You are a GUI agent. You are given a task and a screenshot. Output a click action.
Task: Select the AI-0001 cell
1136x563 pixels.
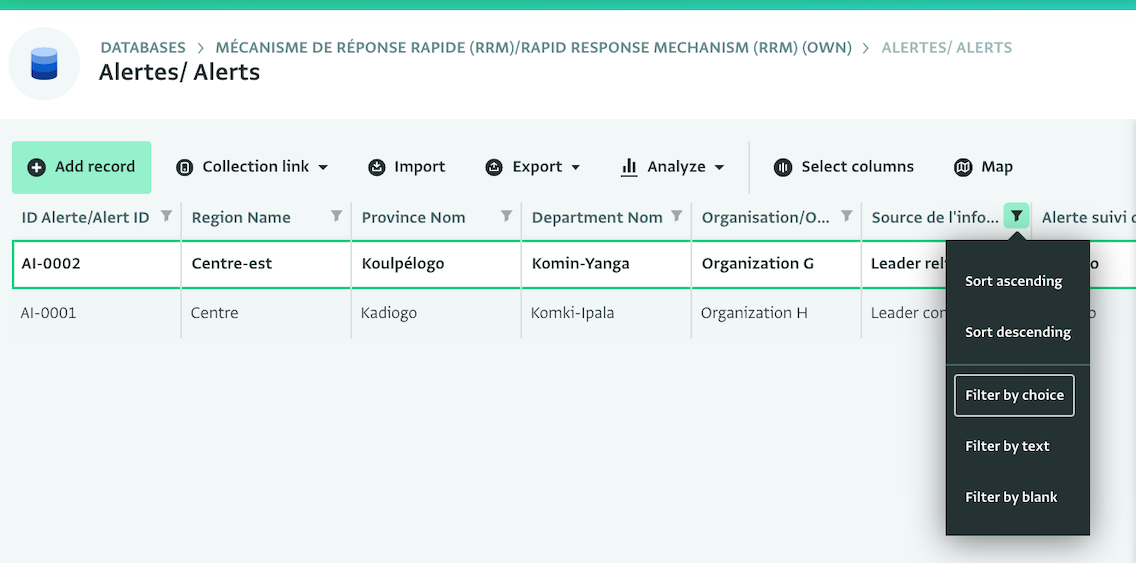pyautogui.click(x=96, y=313)
